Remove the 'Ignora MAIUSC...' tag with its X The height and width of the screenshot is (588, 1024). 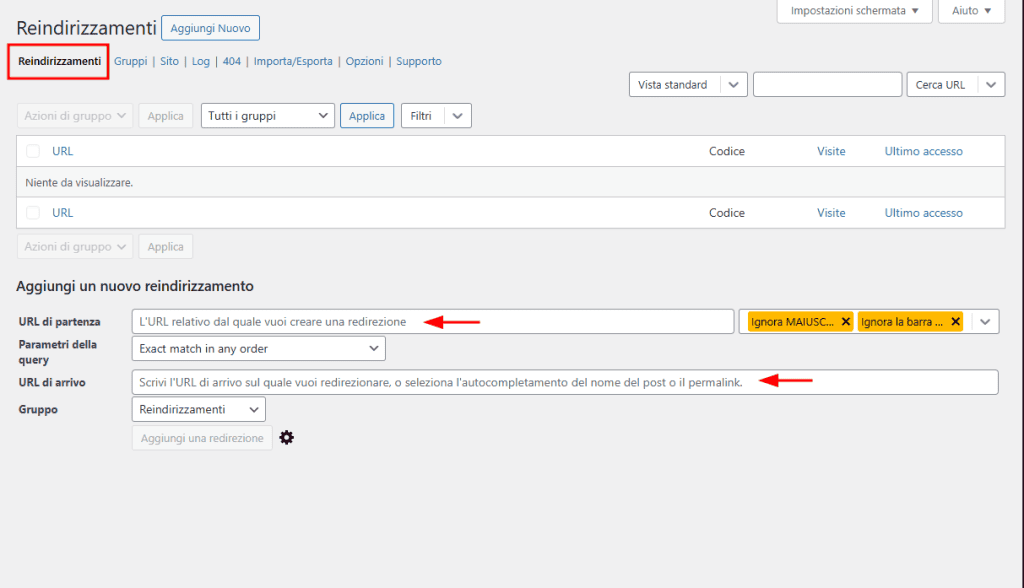[x=846, y=321]
